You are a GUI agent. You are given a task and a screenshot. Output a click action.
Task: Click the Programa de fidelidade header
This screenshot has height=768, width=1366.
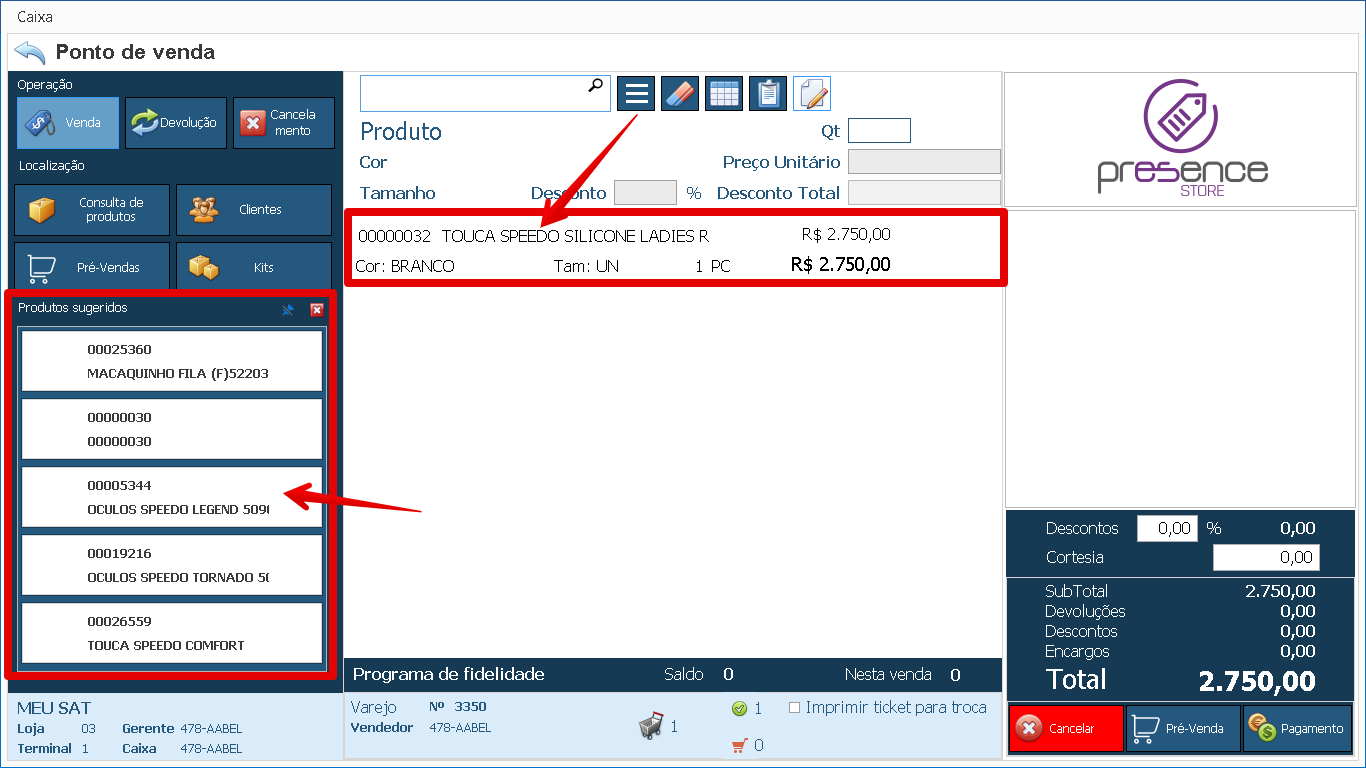coord(449,674)
